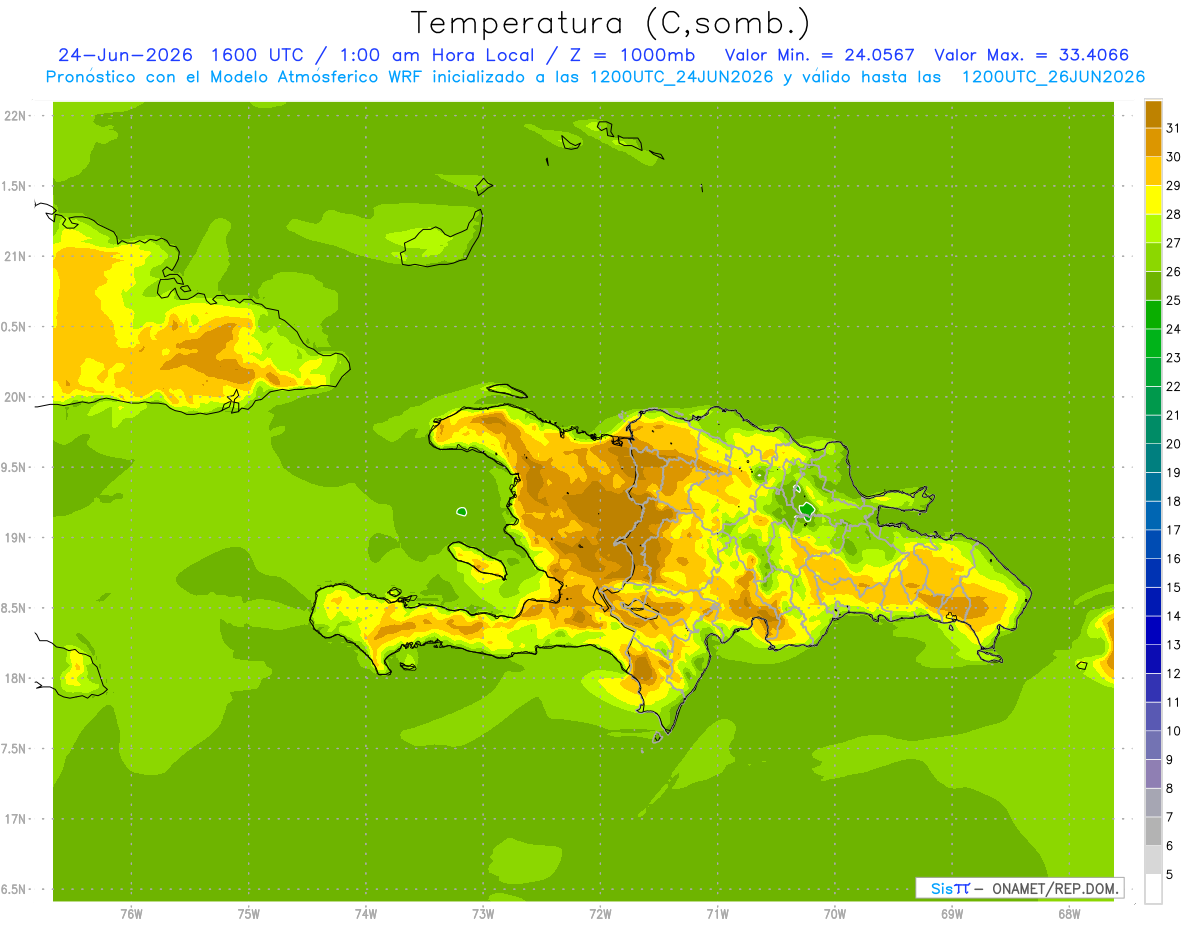Image resolution: width=1200 pixels, height=927 pixels.
Task: Click the "69W" longitude axis label
Action: click(952, 914)
